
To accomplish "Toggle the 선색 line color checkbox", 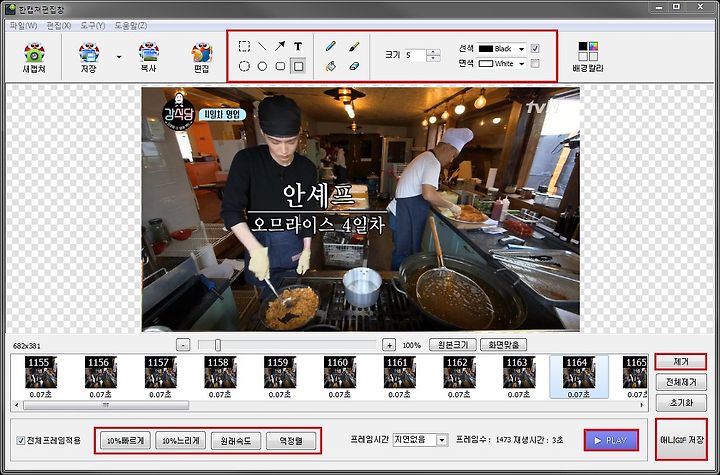I will (535, 48).
